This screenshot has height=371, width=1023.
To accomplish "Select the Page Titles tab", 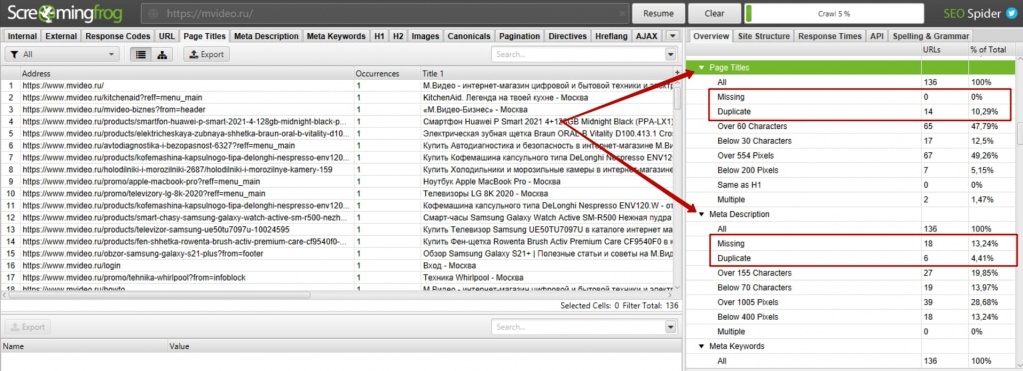I will click(x=204, y=37).
